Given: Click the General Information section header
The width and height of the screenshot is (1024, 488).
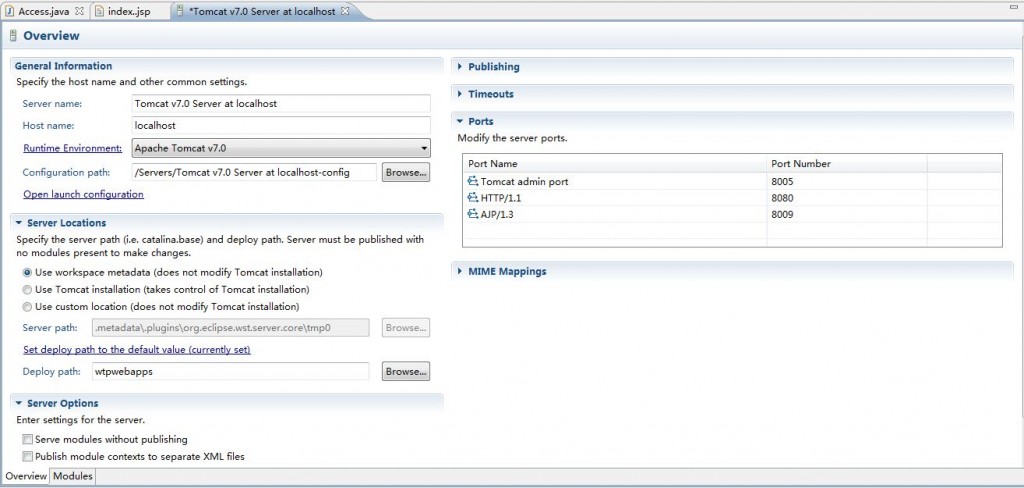Looking at the screenshot, I should click(63, 66).
